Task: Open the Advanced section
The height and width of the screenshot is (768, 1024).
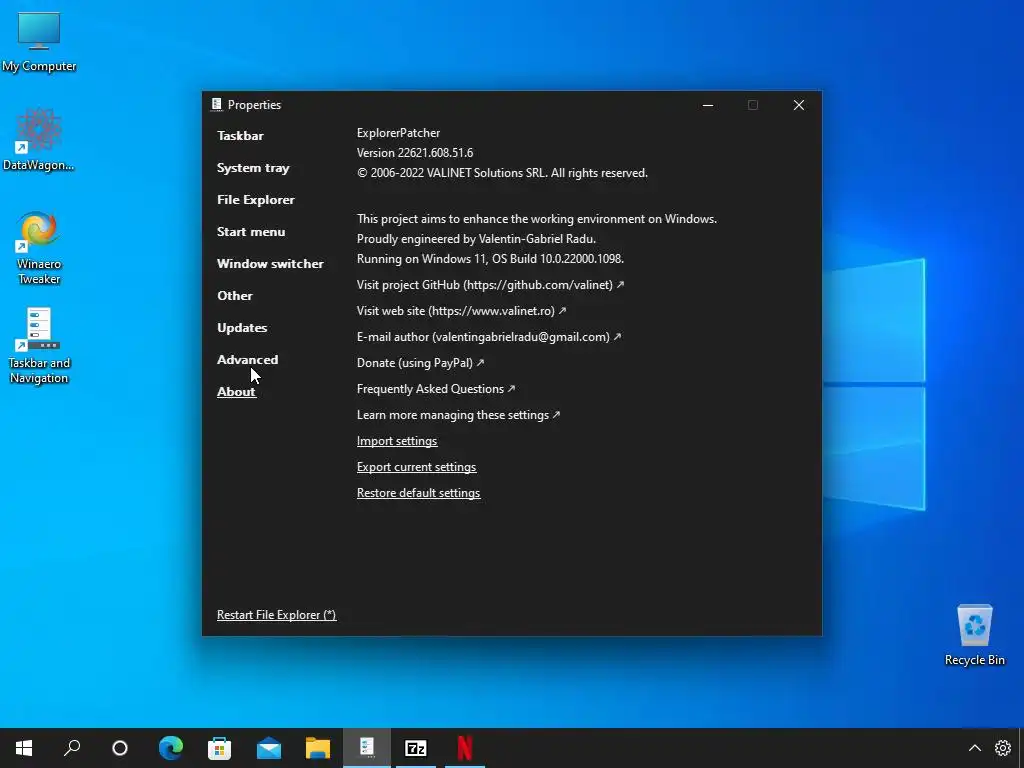Action: pyautogui.click(x=248, y=360)
